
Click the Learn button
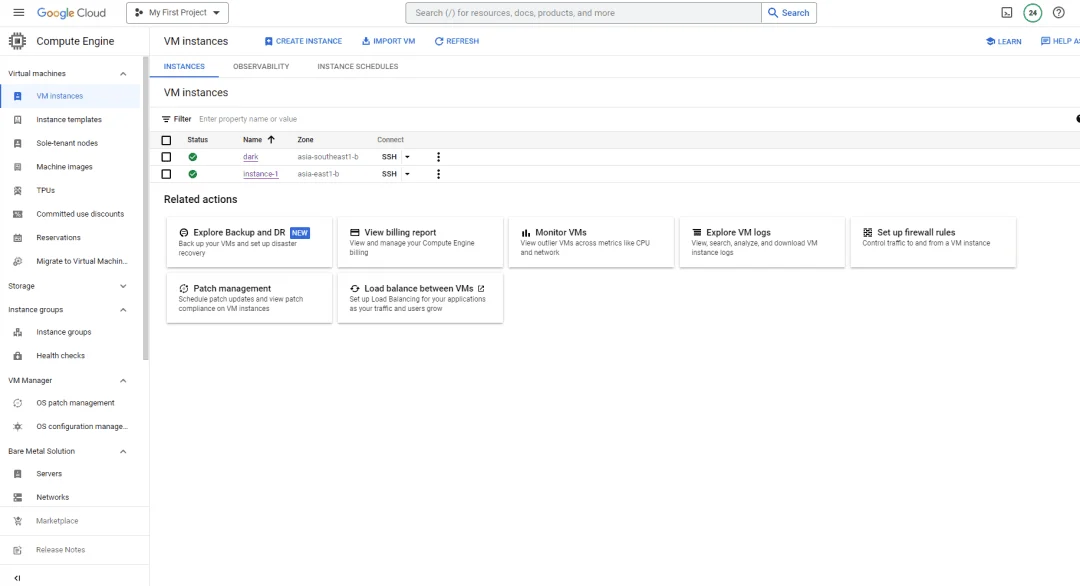[1004, 41]
